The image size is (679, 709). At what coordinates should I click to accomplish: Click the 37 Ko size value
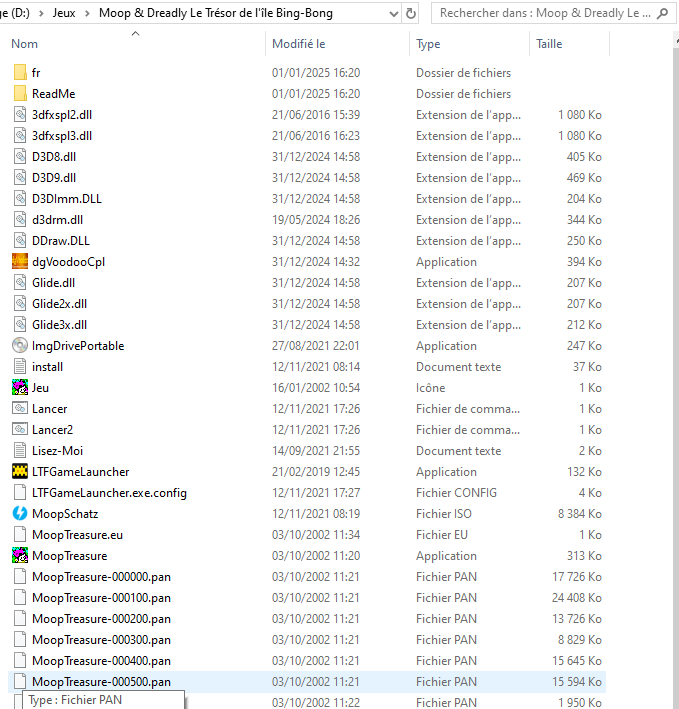point(587,367)
